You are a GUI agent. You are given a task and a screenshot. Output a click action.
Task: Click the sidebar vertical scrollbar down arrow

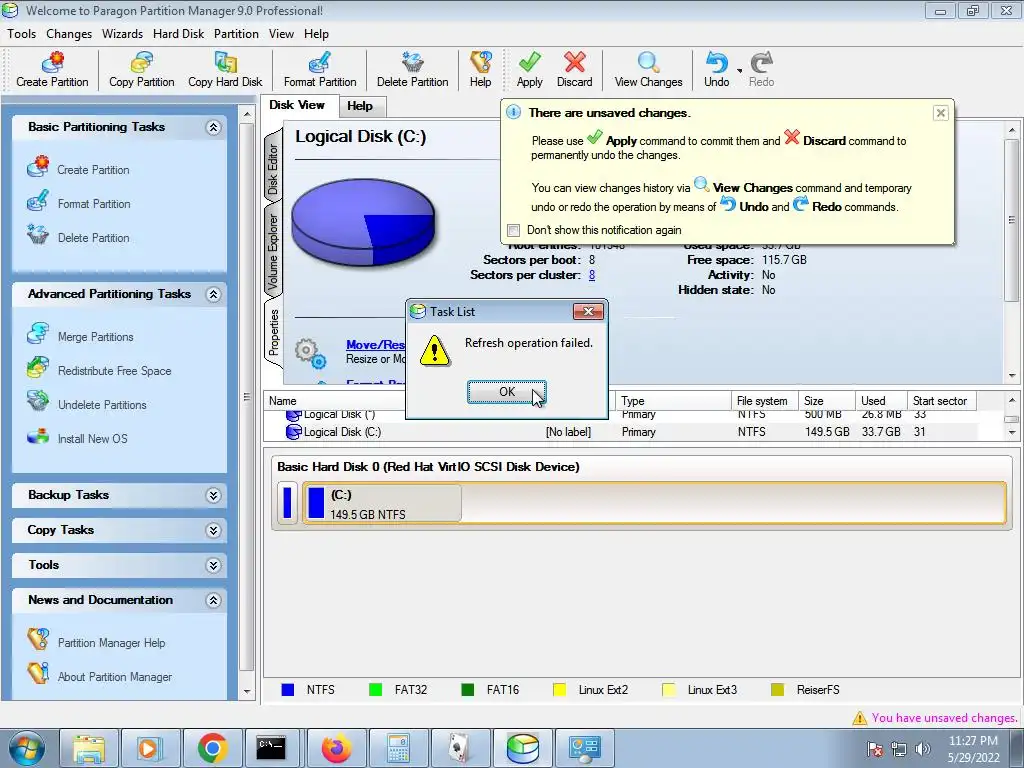247,691
